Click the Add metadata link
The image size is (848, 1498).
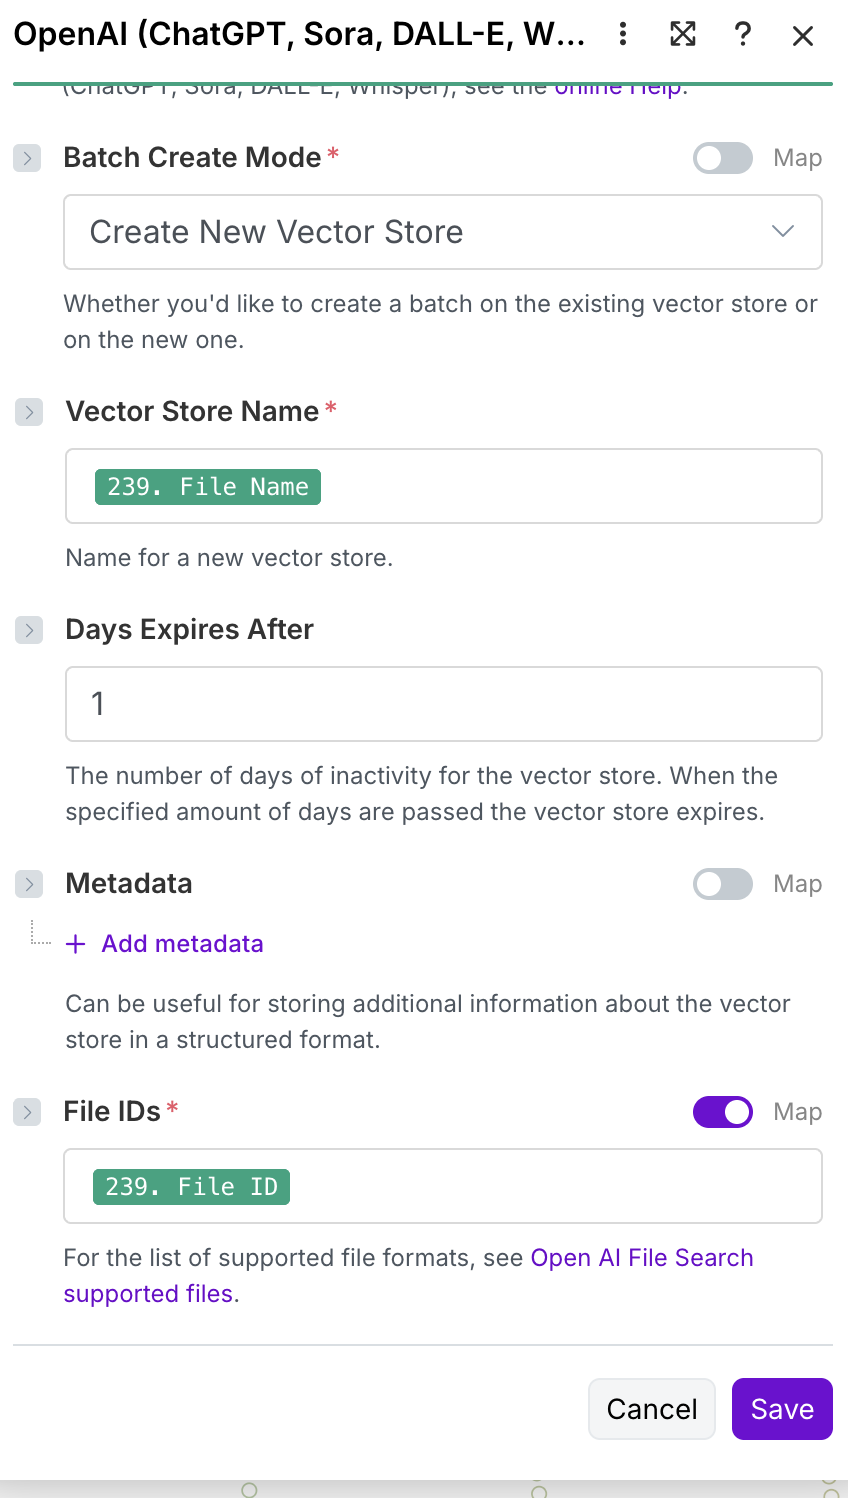coord(182,944)
